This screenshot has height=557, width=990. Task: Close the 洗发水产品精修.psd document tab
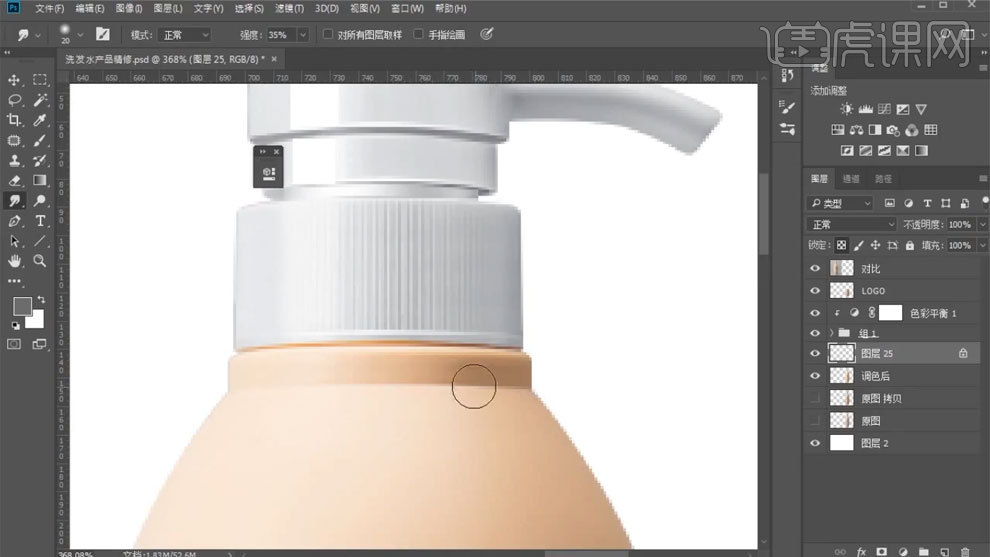274,59
